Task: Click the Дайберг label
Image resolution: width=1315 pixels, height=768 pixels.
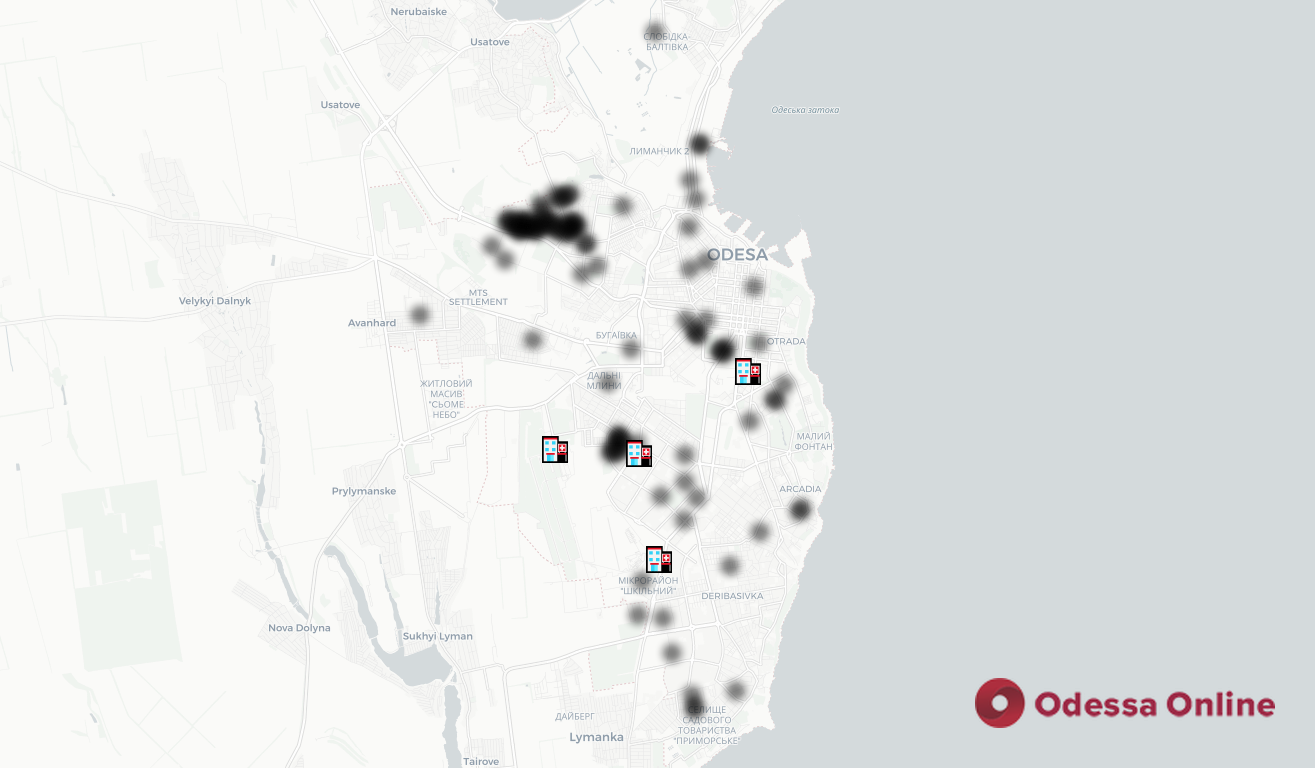Action: pos(575,717)
